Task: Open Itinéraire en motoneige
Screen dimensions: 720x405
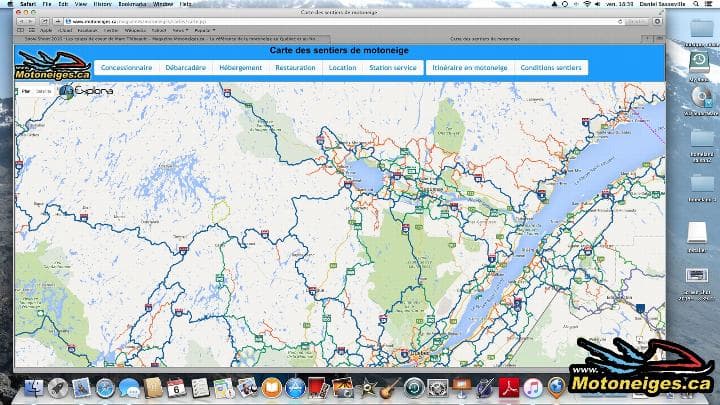Action: point(470,68)
